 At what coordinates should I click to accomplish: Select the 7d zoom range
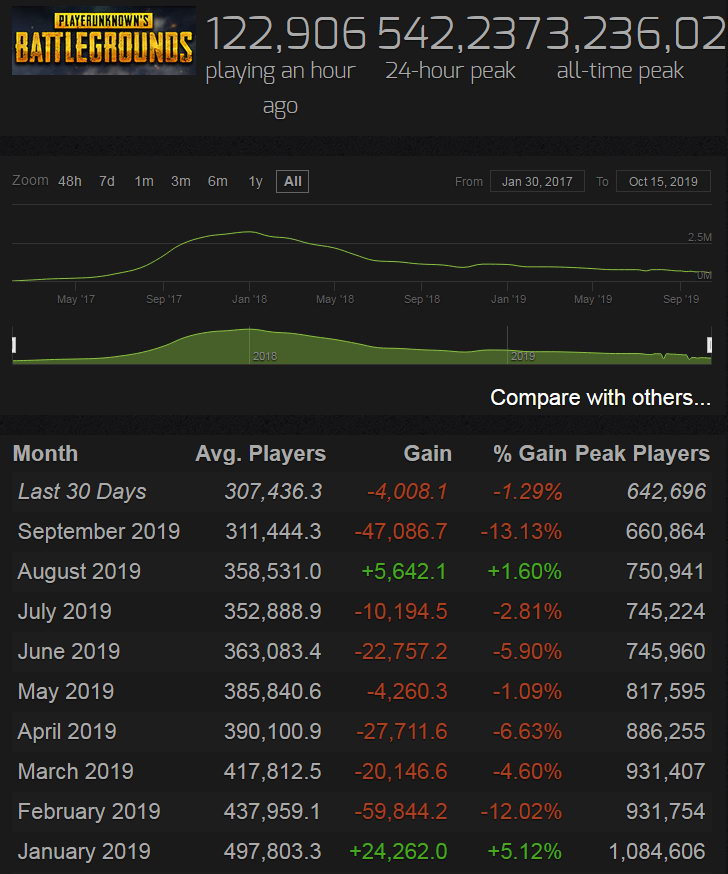[107, 181]
